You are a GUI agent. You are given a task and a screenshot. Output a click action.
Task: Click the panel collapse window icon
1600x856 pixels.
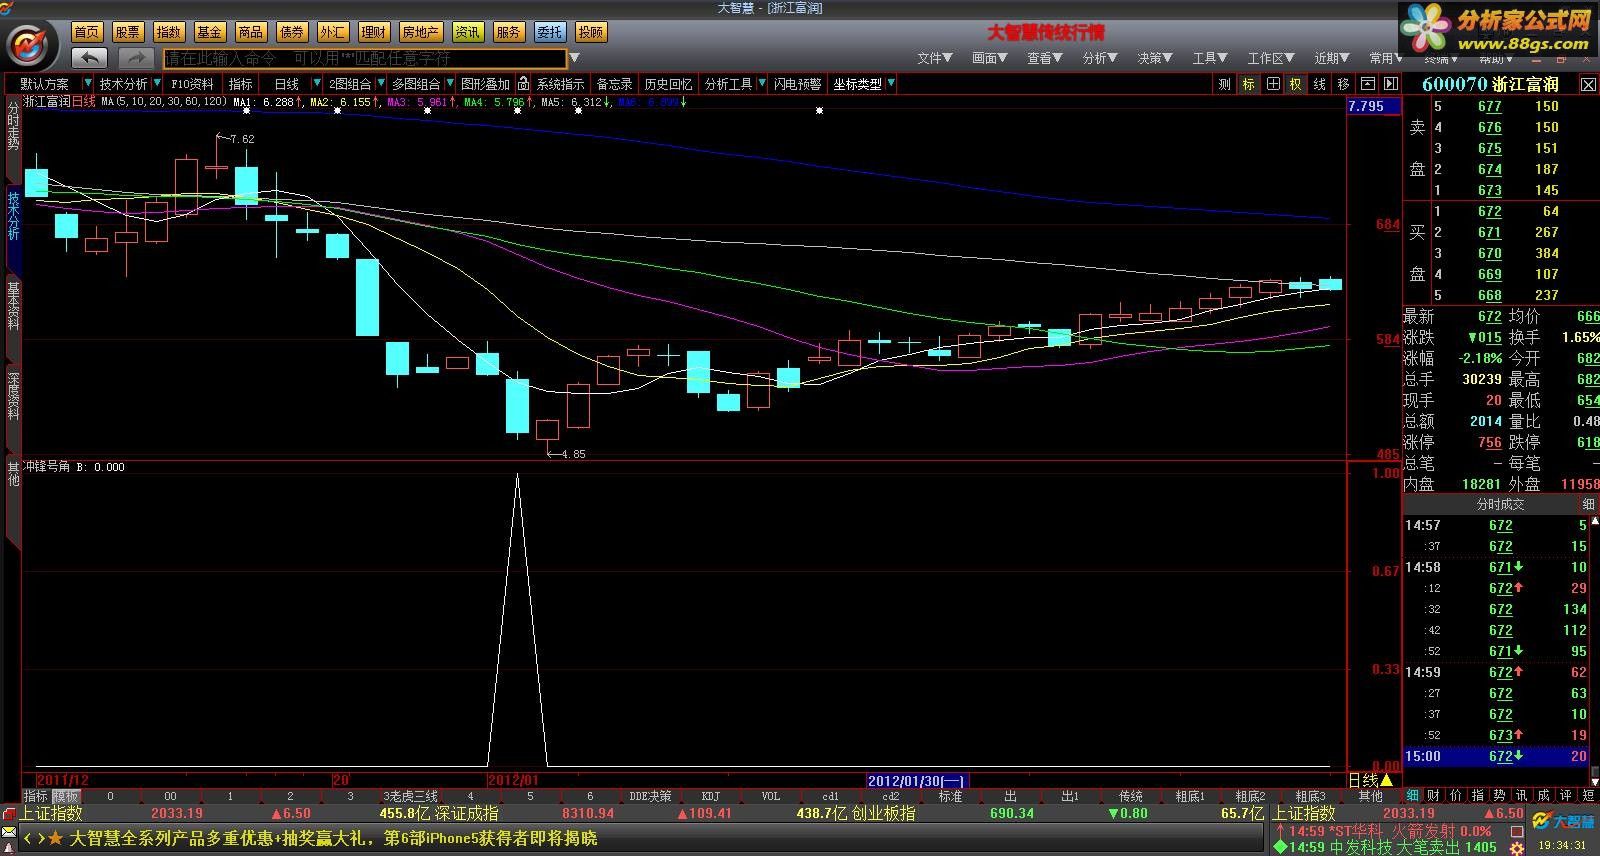[x=1367, y=84]
